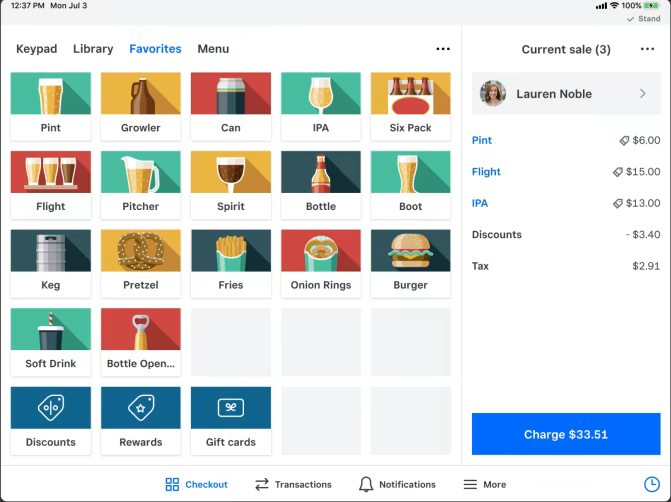671x502 pixels.
Task: Switch to the Library tab
Action: pyautogui.click(x=93, y=49)
